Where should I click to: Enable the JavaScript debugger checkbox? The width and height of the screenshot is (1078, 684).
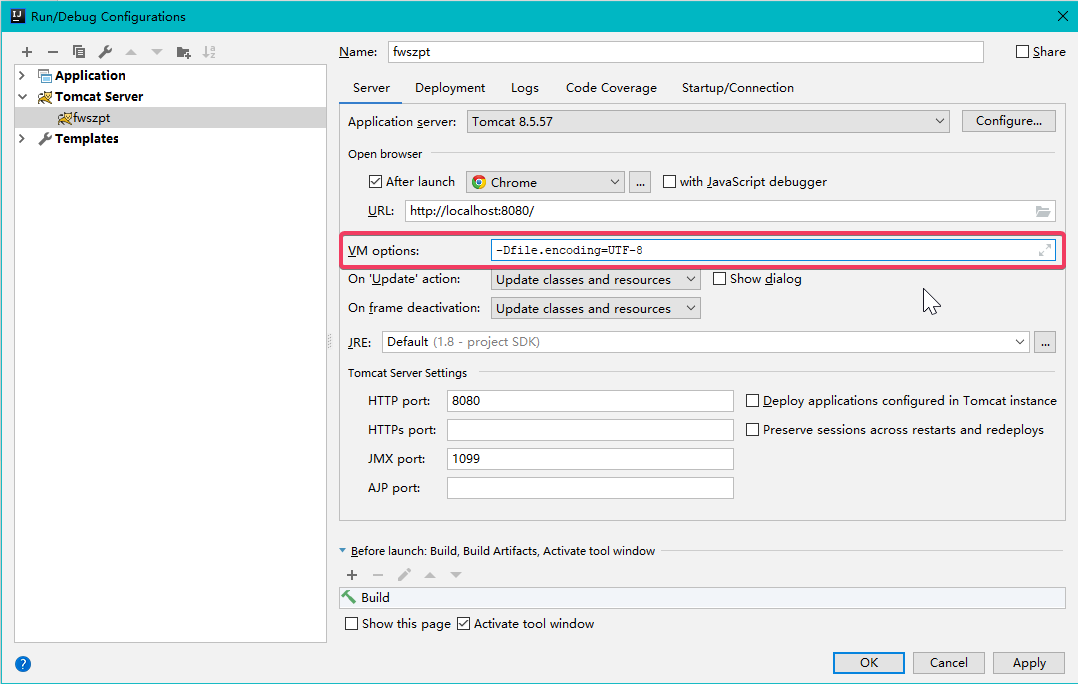(x=669, y=181)
